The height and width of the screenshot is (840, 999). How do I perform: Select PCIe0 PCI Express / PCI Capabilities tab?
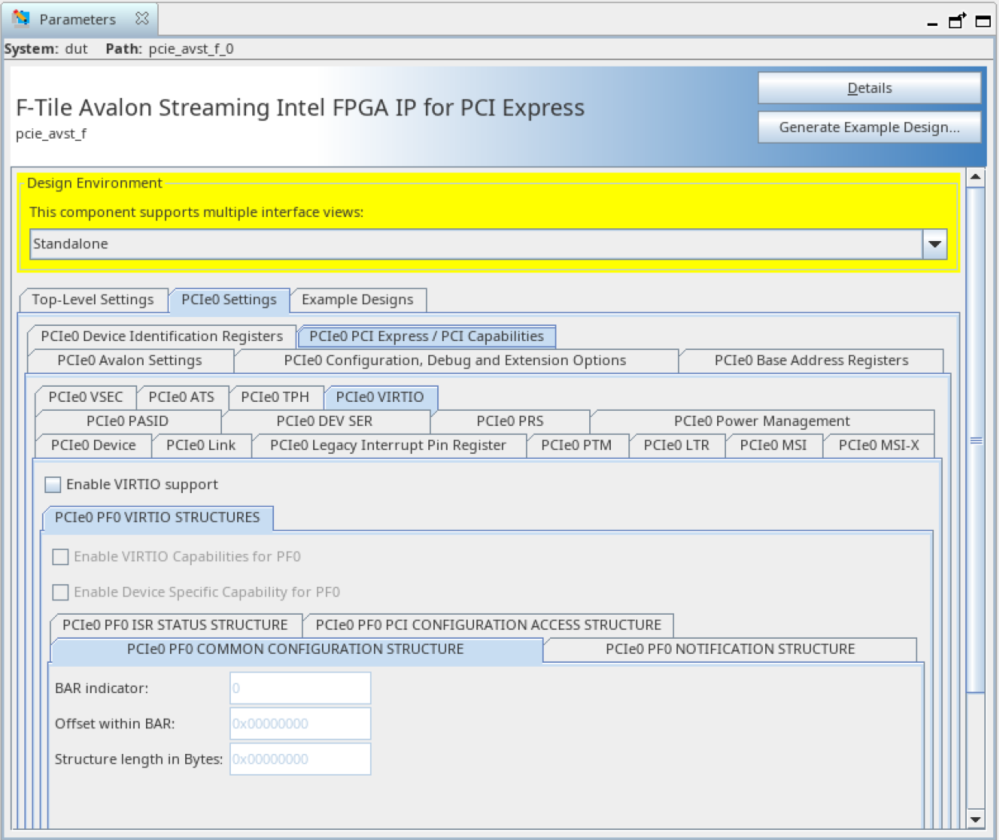(426, 336)
